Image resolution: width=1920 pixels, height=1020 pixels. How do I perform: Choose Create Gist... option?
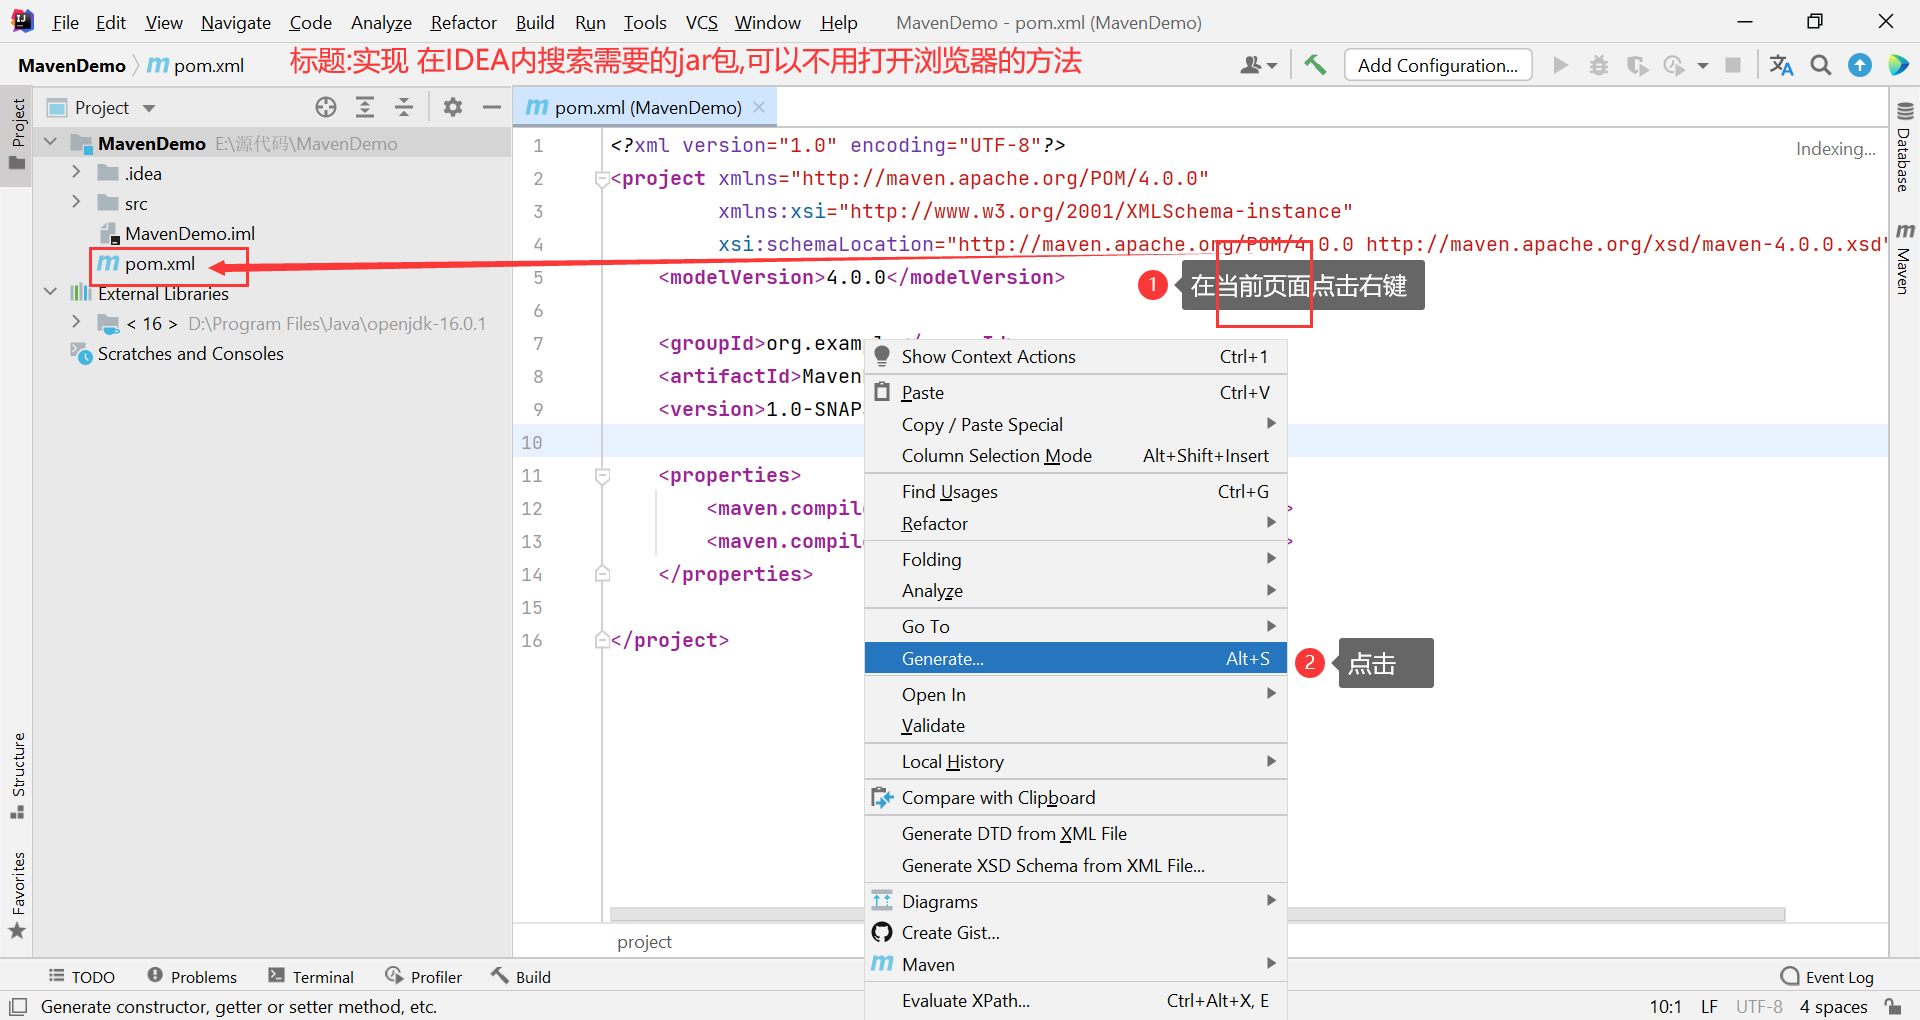pyautogui.click(x=1075, y=932)
